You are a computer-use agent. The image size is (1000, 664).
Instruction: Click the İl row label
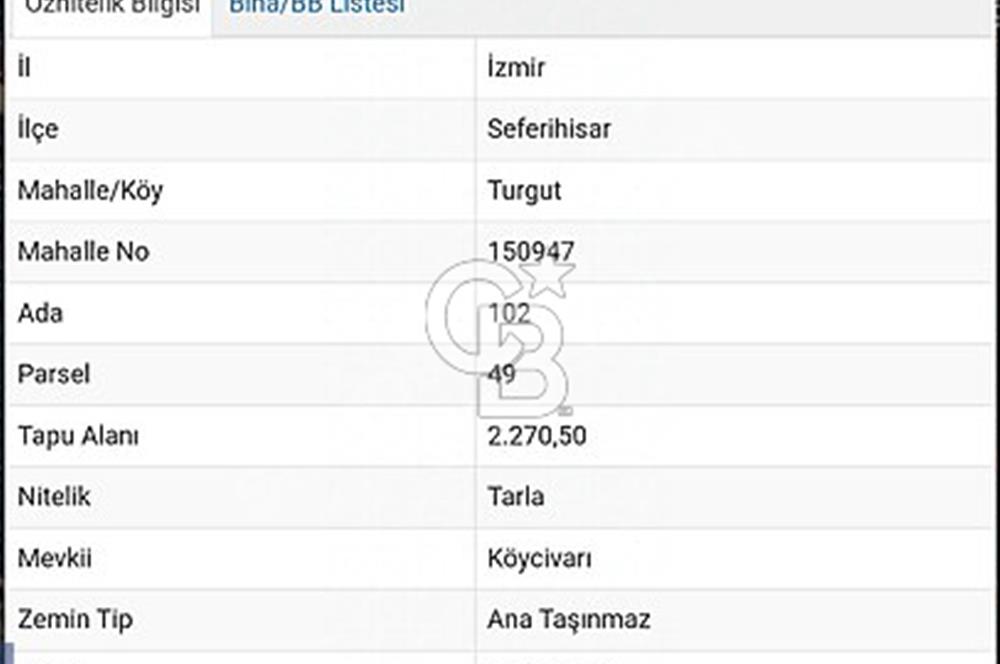click(23, 67)
